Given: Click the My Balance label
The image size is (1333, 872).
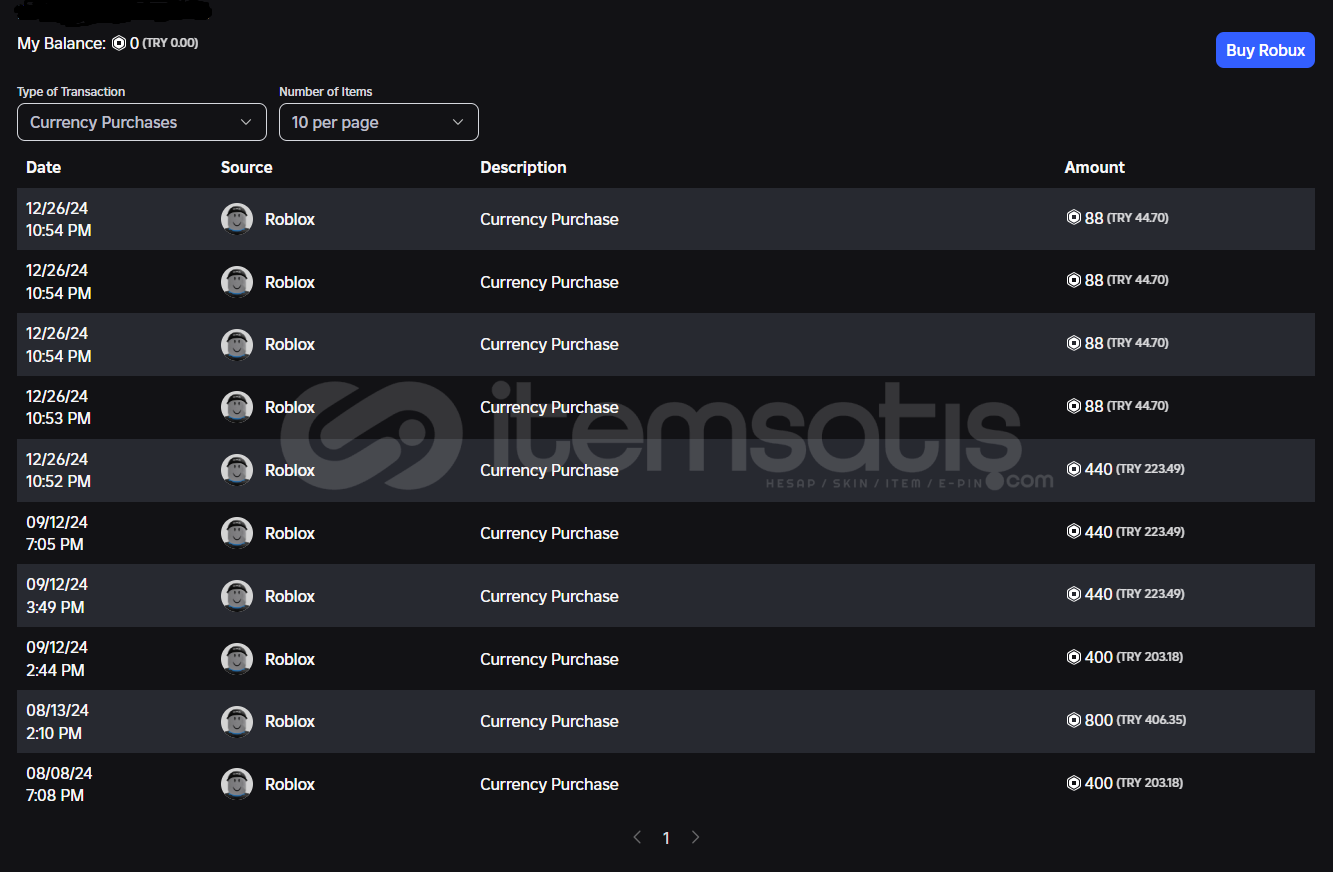Looking at the screenshot, I should pos(61,44).
